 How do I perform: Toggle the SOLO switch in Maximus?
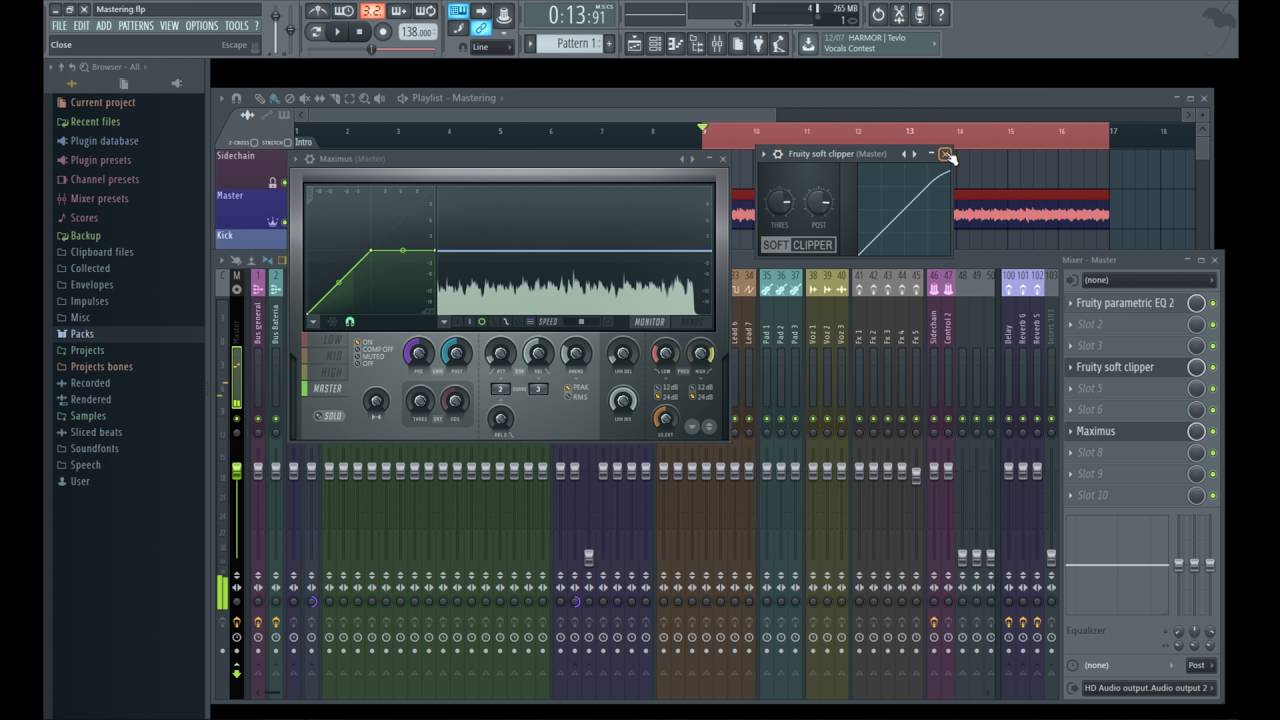[x=330, y=416]
